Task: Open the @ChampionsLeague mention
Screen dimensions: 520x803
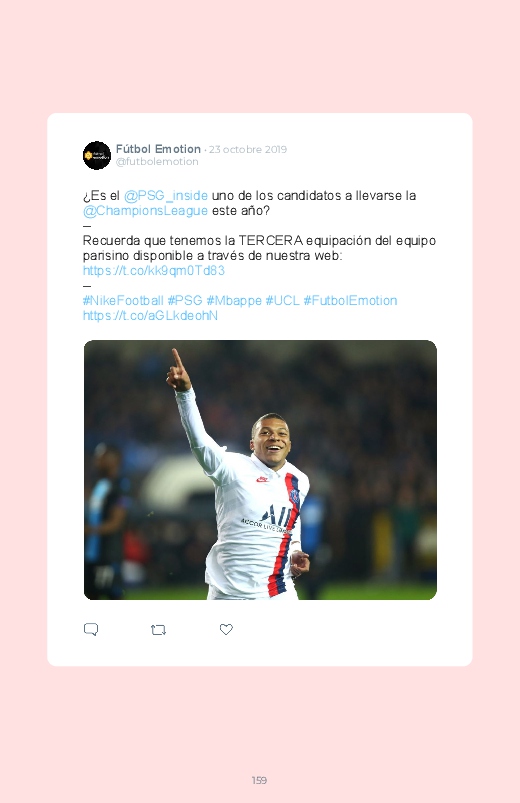Action: (x=145, y=210)
